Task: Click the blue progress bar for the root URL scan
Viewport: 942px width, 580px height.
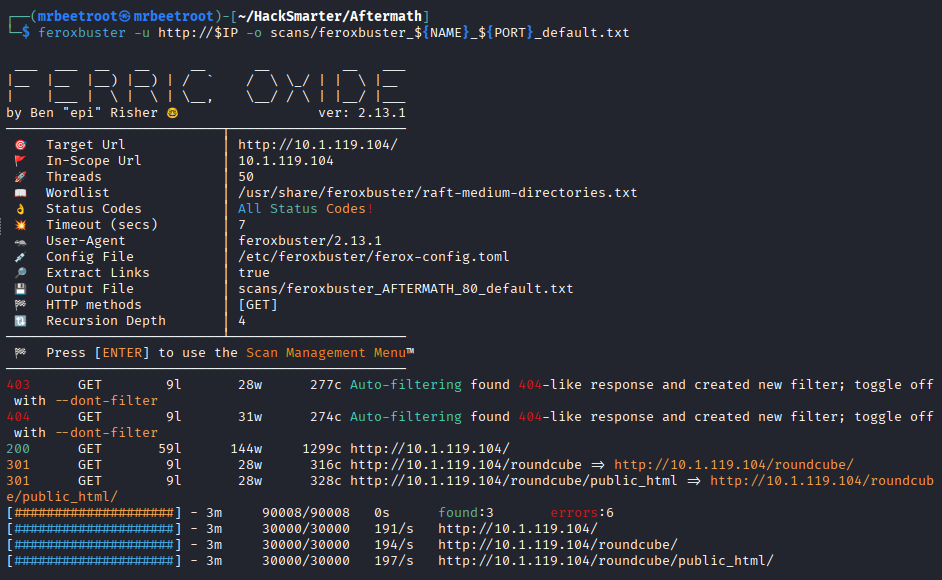Action: tap(94, 529)
